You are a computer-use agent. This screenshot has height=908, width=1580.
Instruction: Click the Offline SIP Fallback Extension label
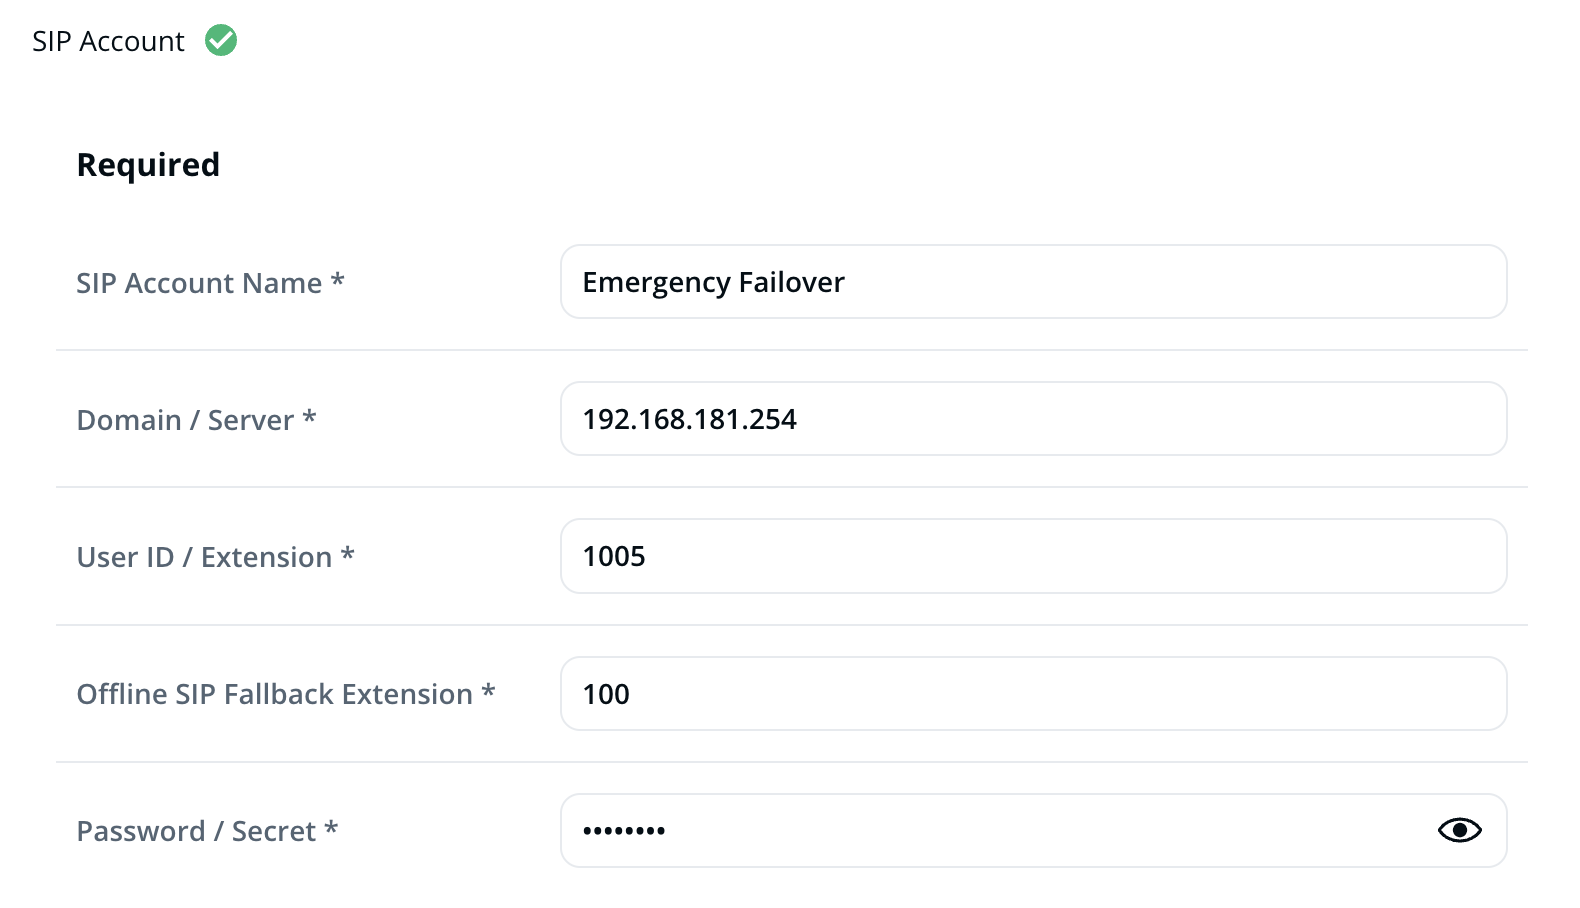pyautogui.click(x=274, y=694)
